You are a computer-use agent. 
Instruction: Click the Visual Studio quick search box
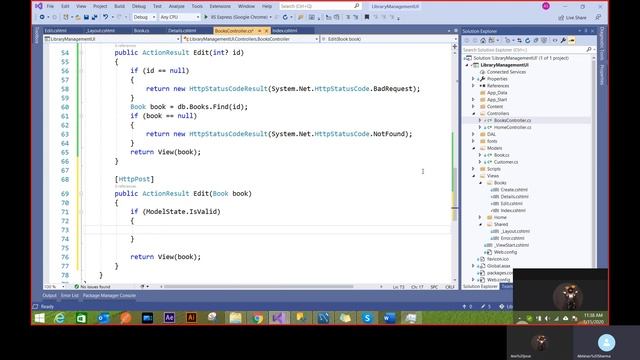point(320,6)
